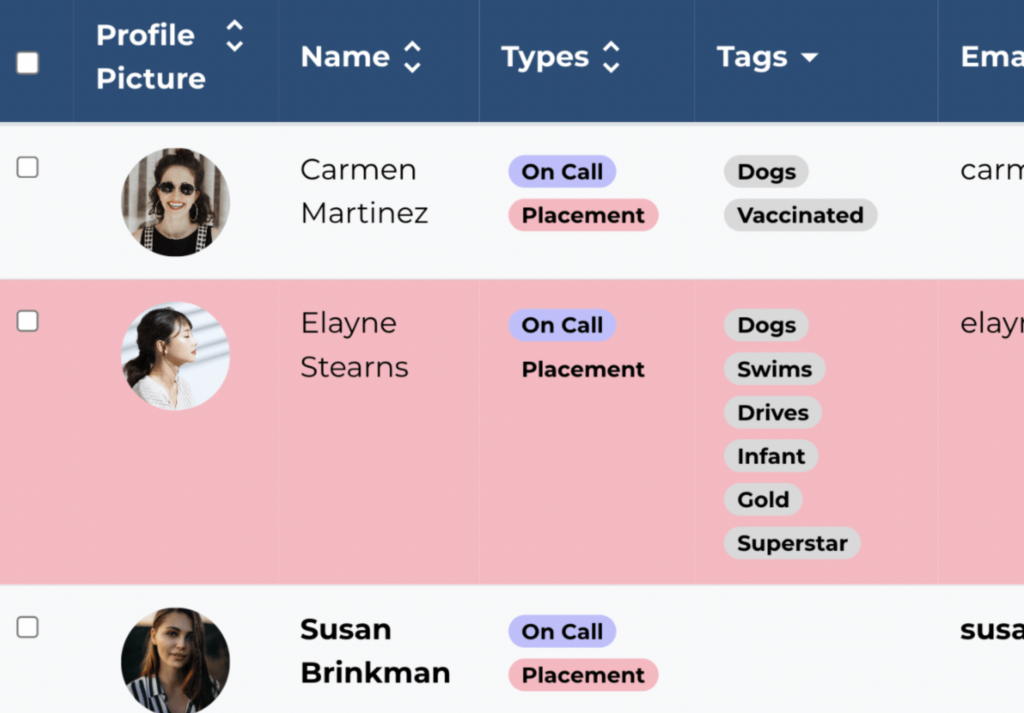Open Carmen Martinez's profile picture
1024x713 pixels.
(x=175, y=202)
